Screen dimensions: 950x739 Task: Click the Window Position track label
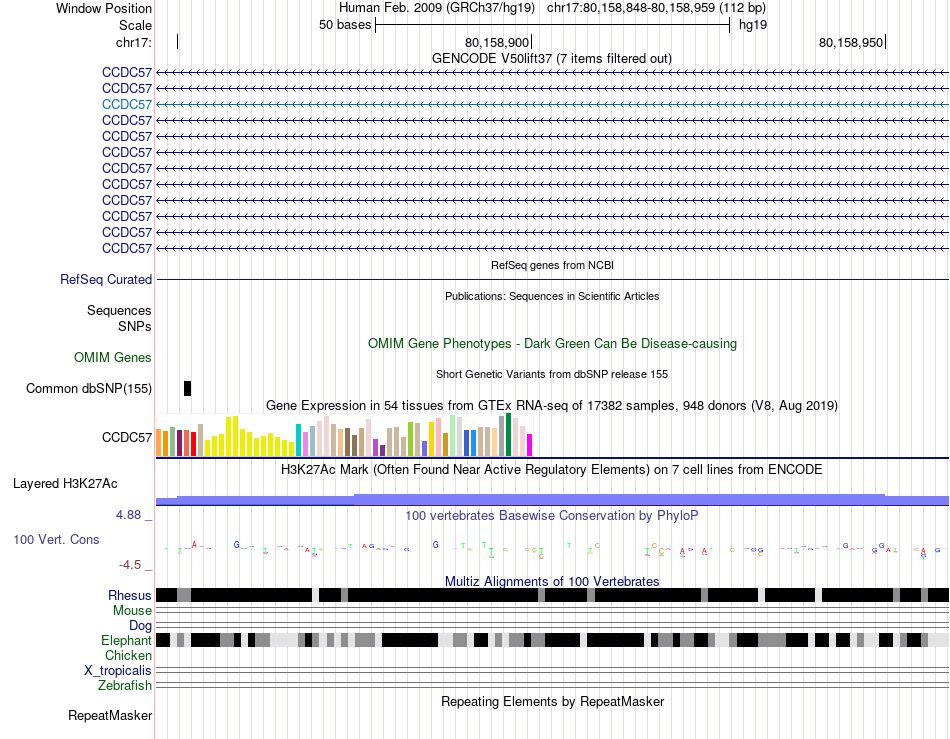(104, 8)
